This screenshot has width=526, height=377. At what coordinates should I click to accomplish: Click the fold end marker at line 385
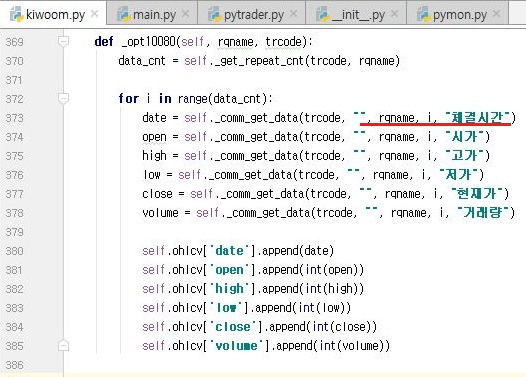63,345
